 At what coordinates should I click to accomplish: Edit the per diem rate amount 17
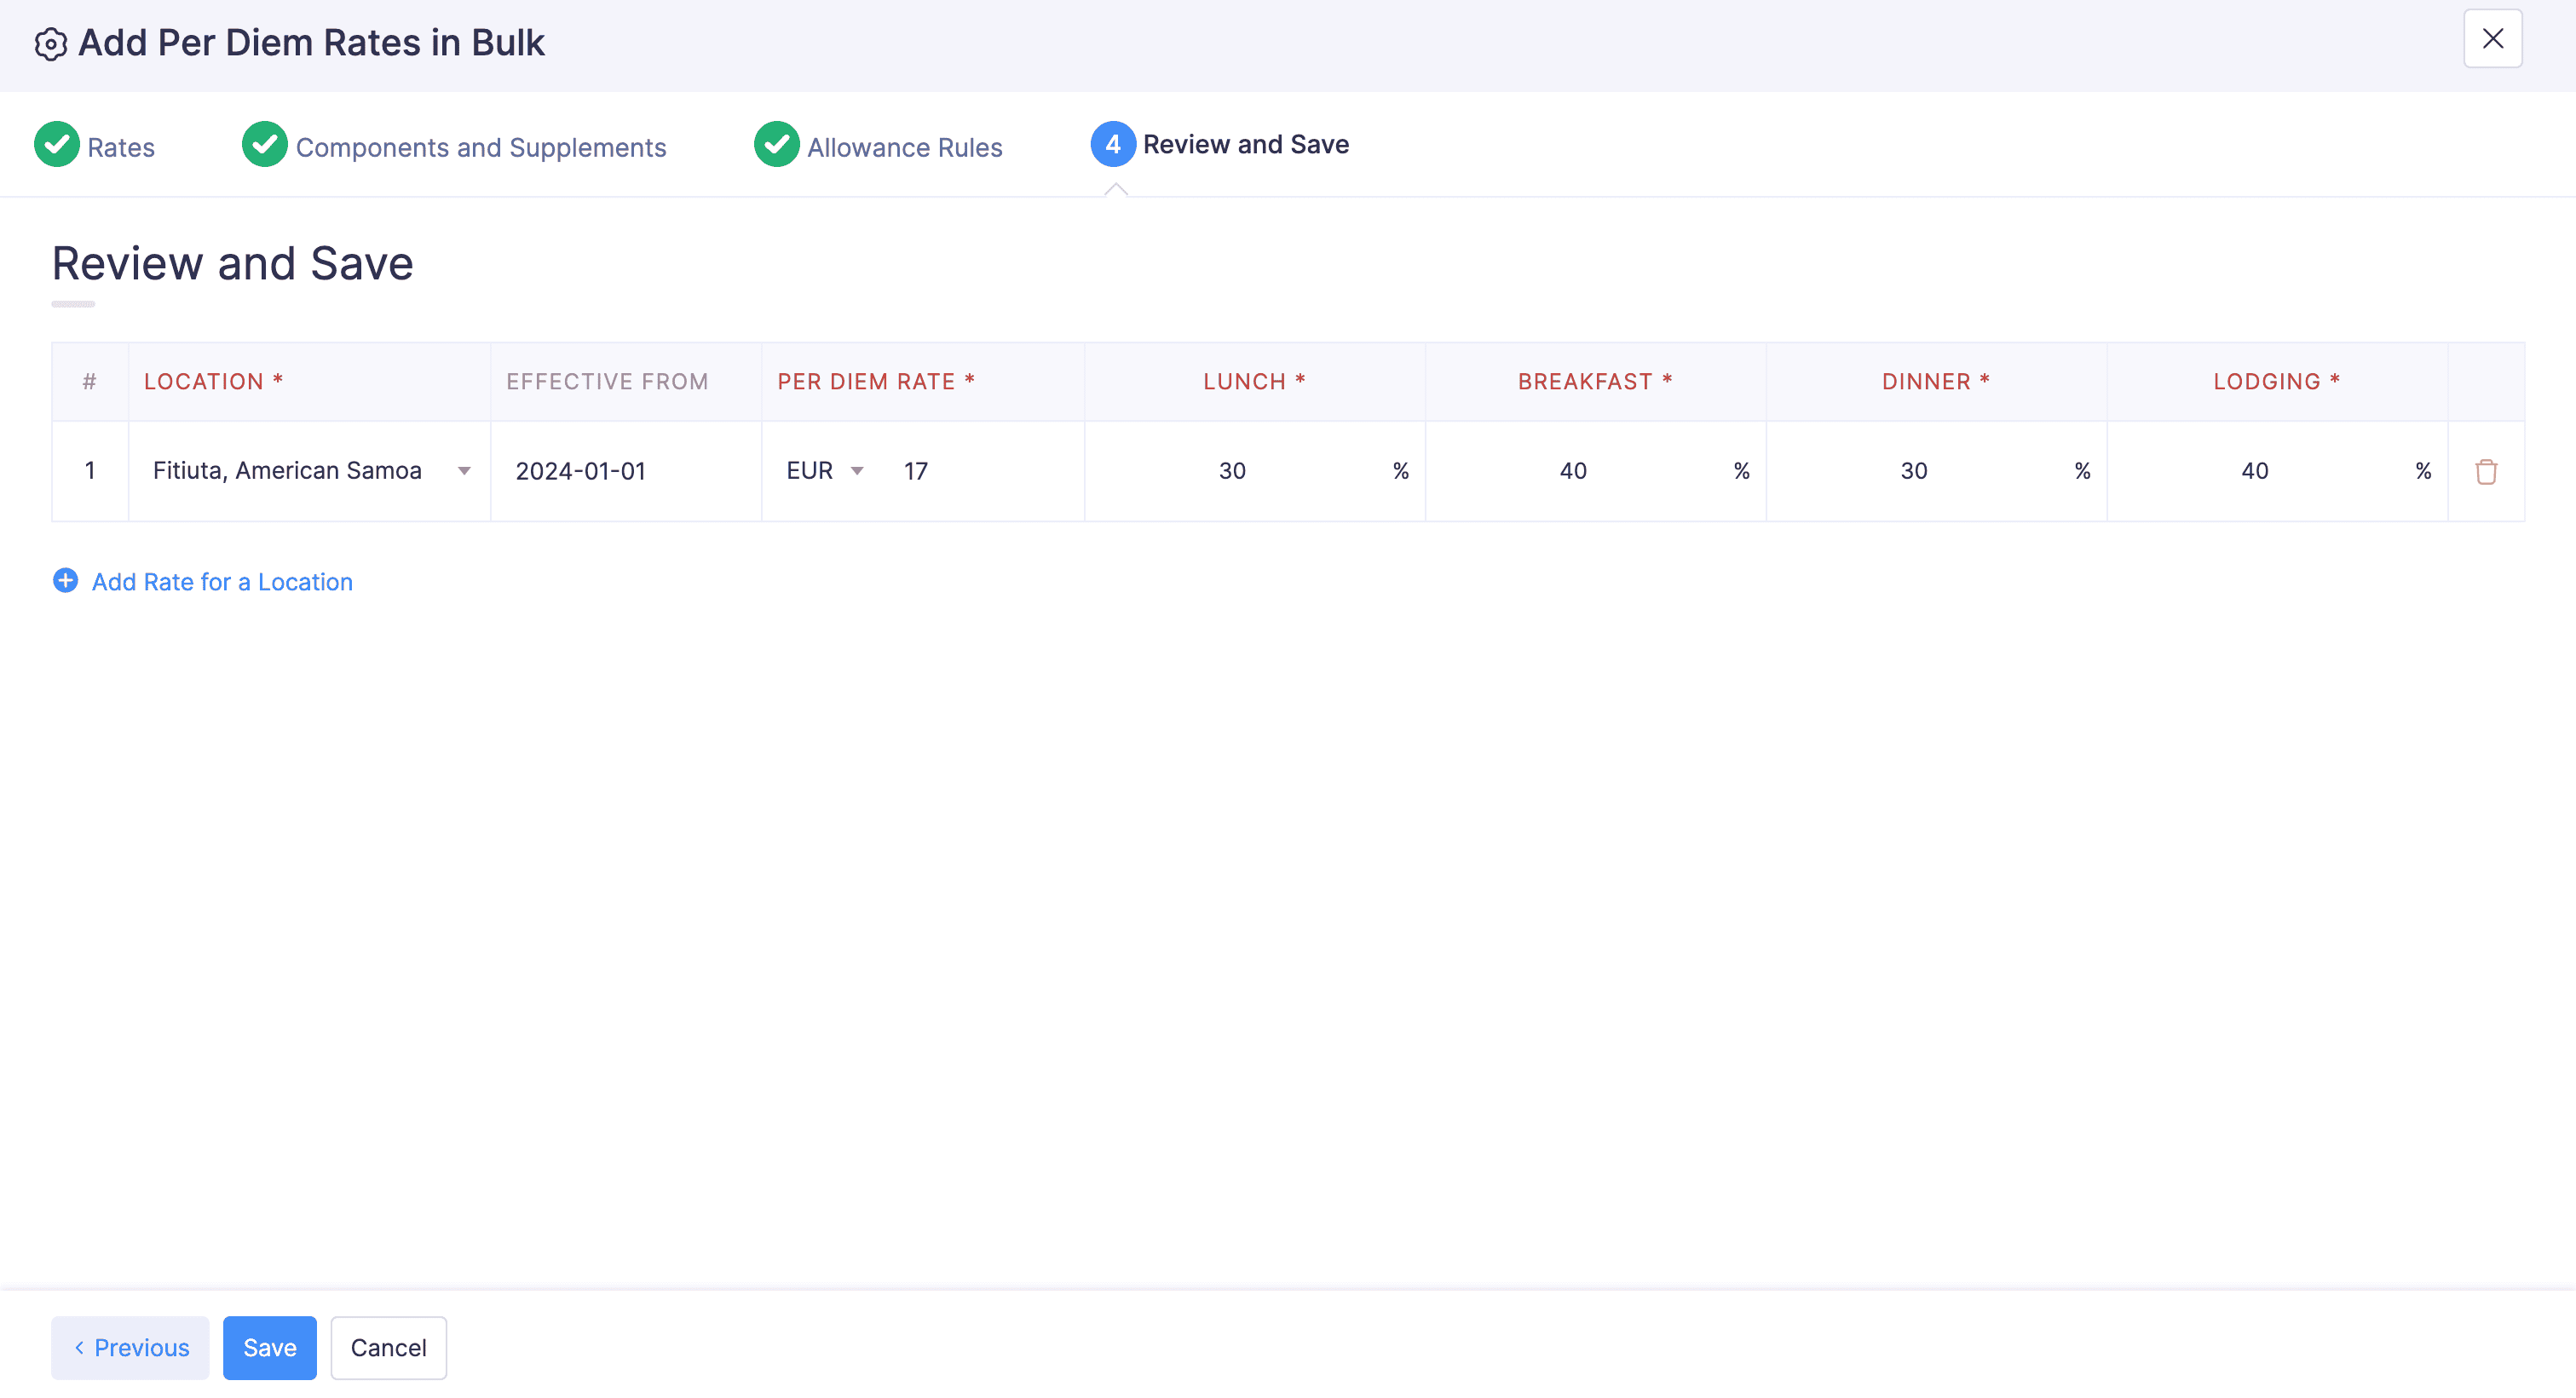pos(980,471)
